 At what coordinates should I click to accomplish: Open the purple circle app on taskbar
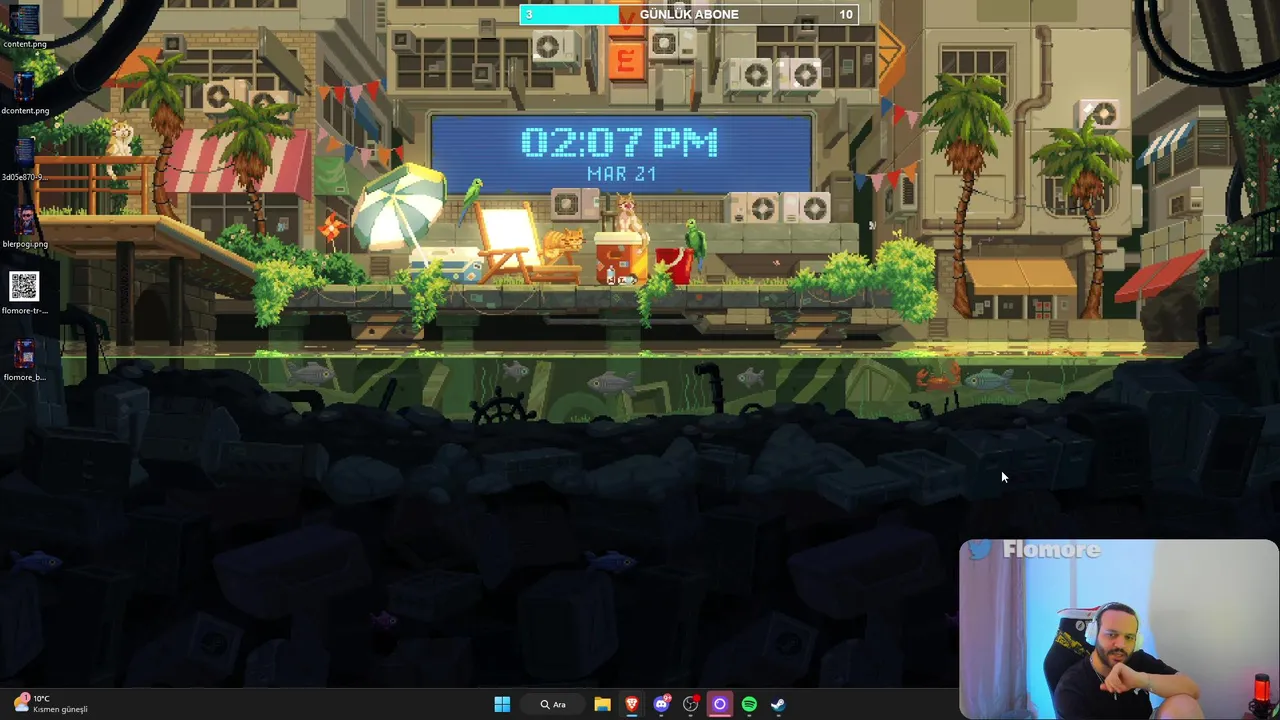719,704
